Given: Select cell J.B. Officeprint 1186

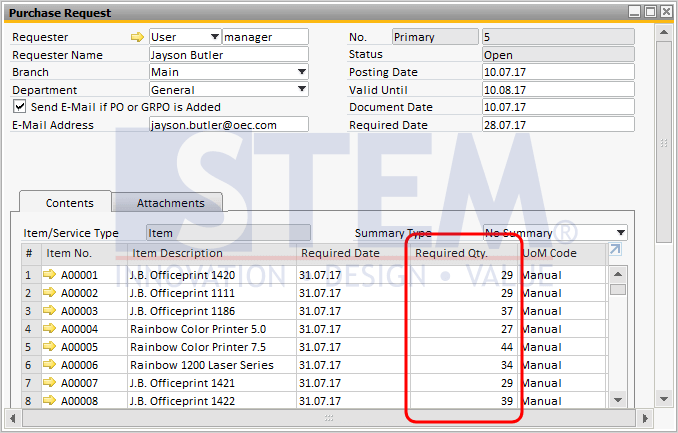Looking at the screenshot, I should tap(212, 311).
